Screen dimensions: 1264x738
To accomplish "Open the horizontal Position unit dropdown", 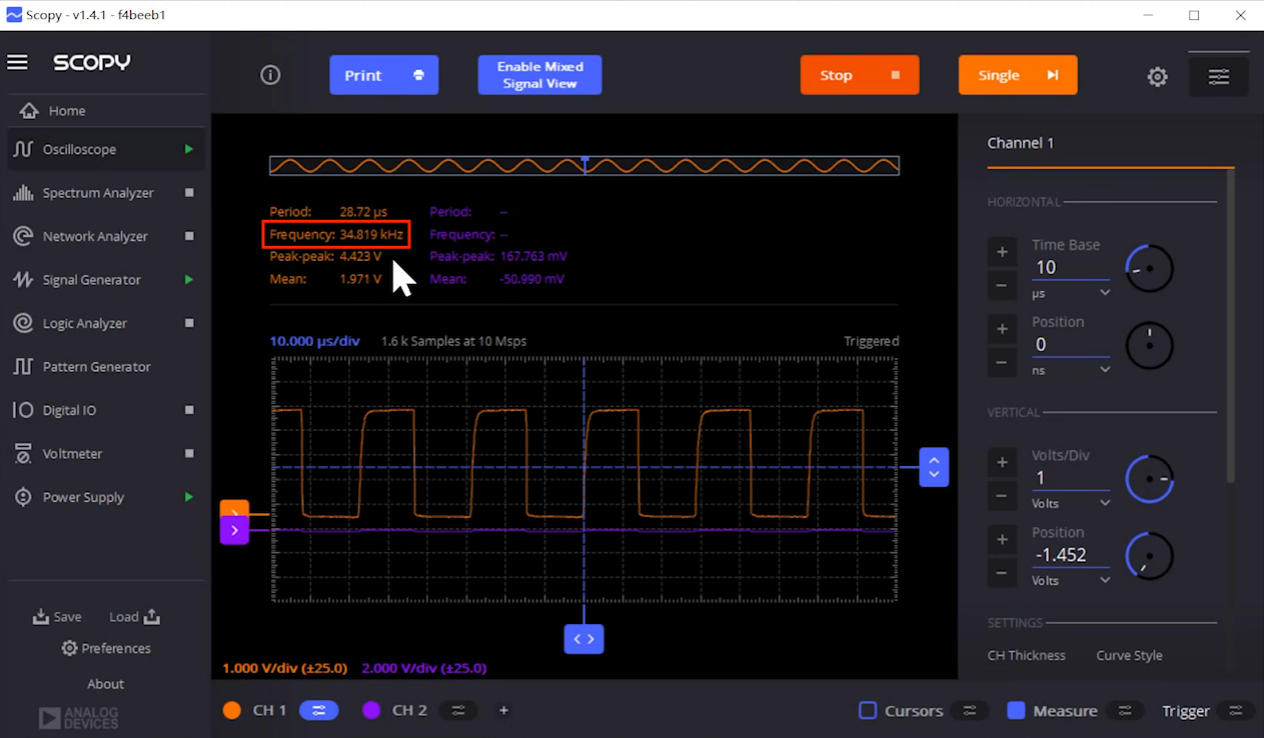I will pyautogui.click(x=1071, y=370).
